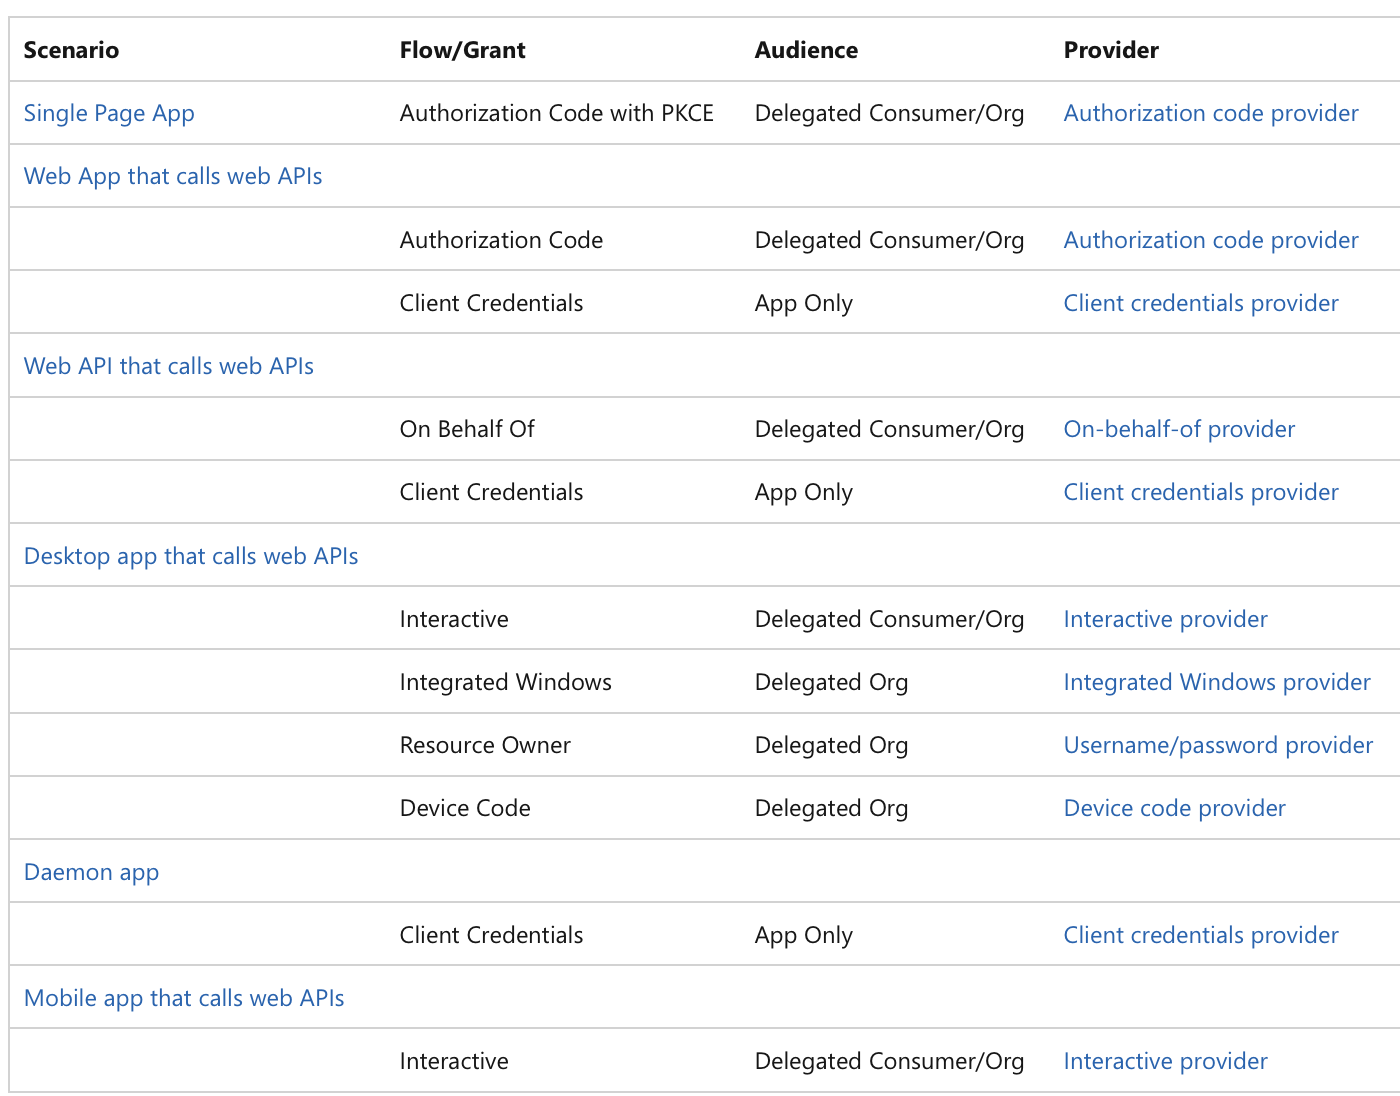Open the On-behalf-of provider link

coord(1179,429)
